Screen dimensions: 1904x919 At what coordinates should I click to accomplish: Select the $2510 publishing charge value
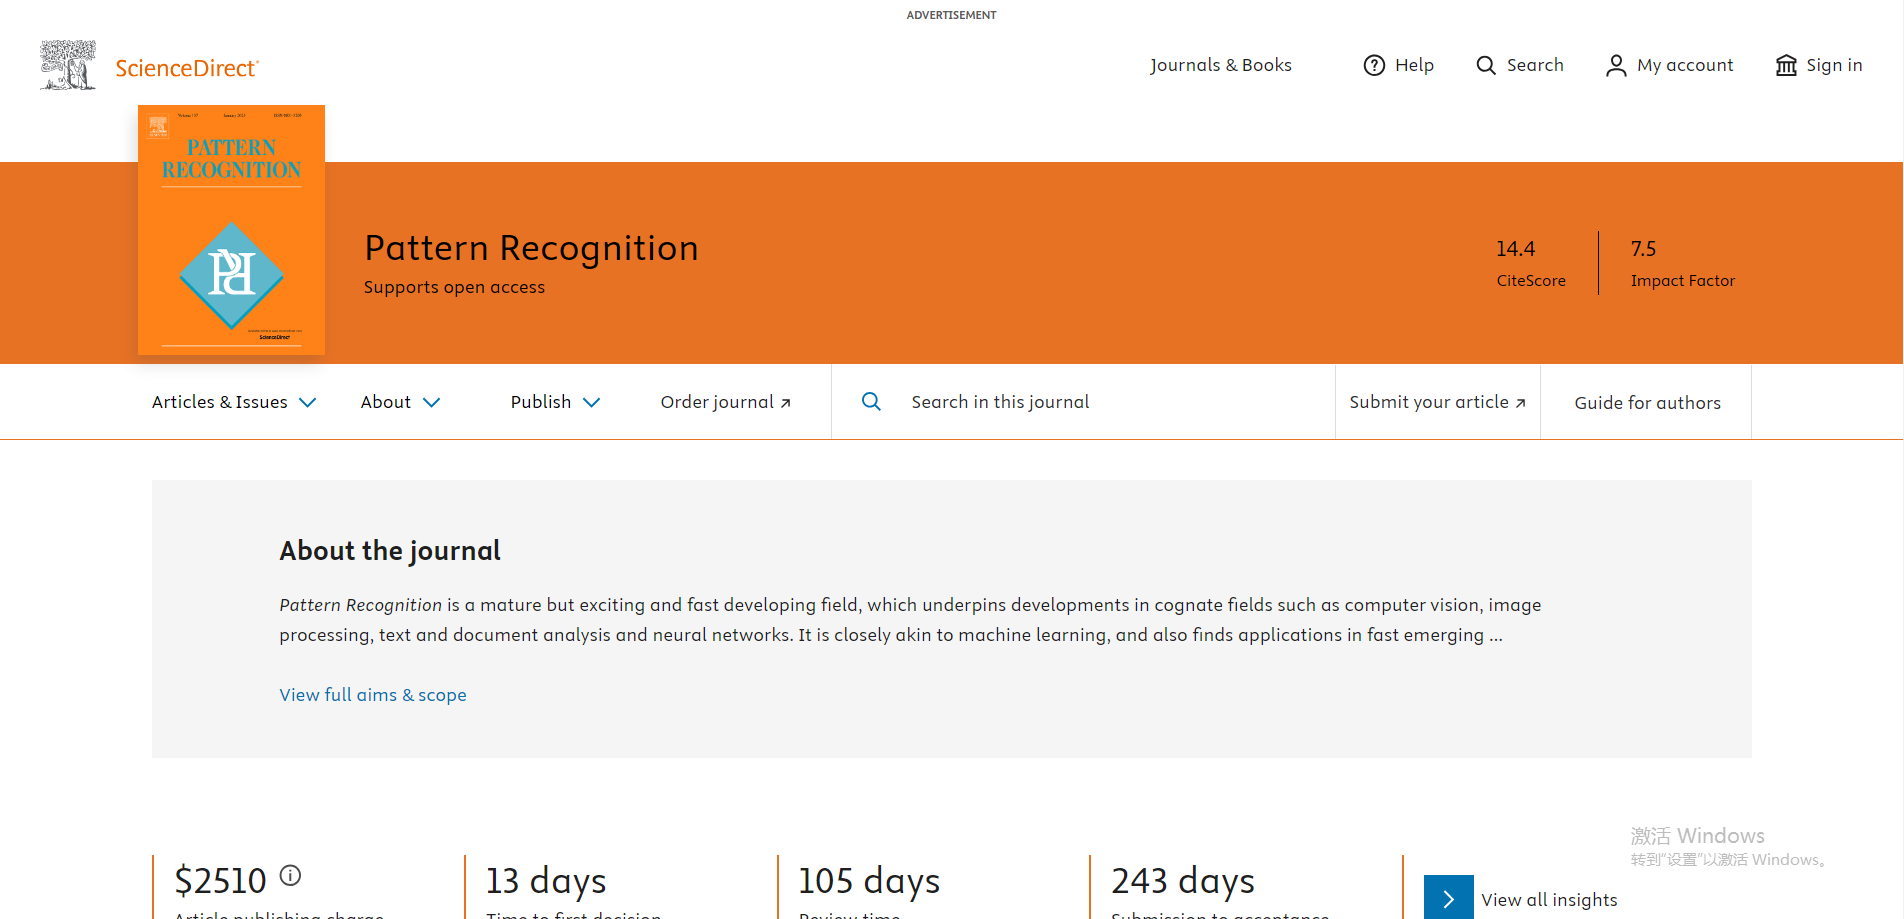click(221, 881)
